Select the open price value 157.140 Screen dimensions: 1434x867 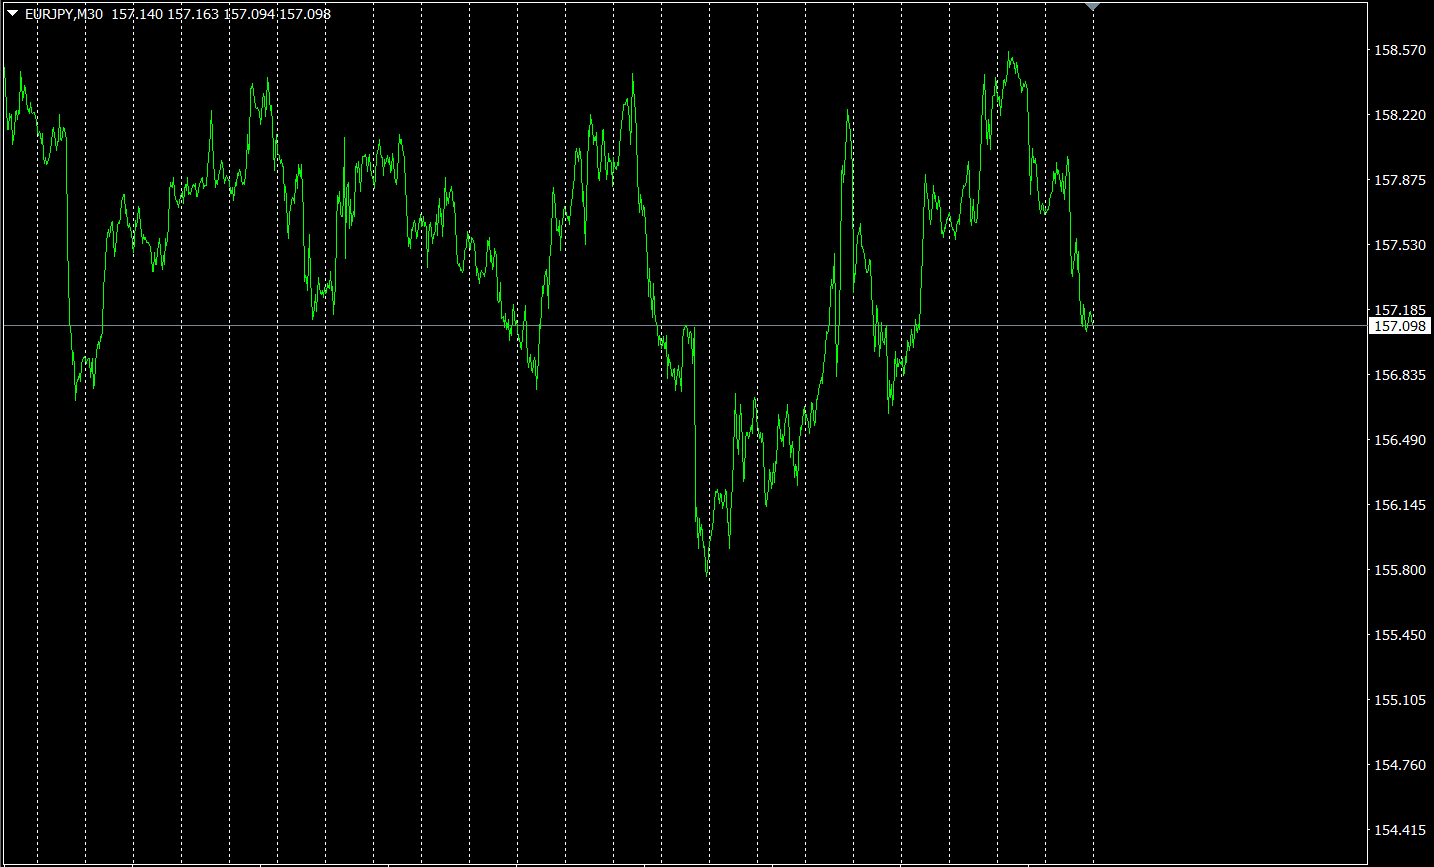tap(137, 14)
